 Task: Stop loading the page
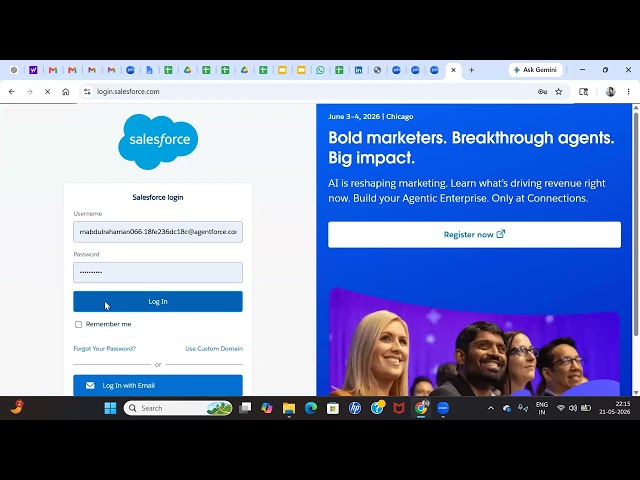[47, 92]
